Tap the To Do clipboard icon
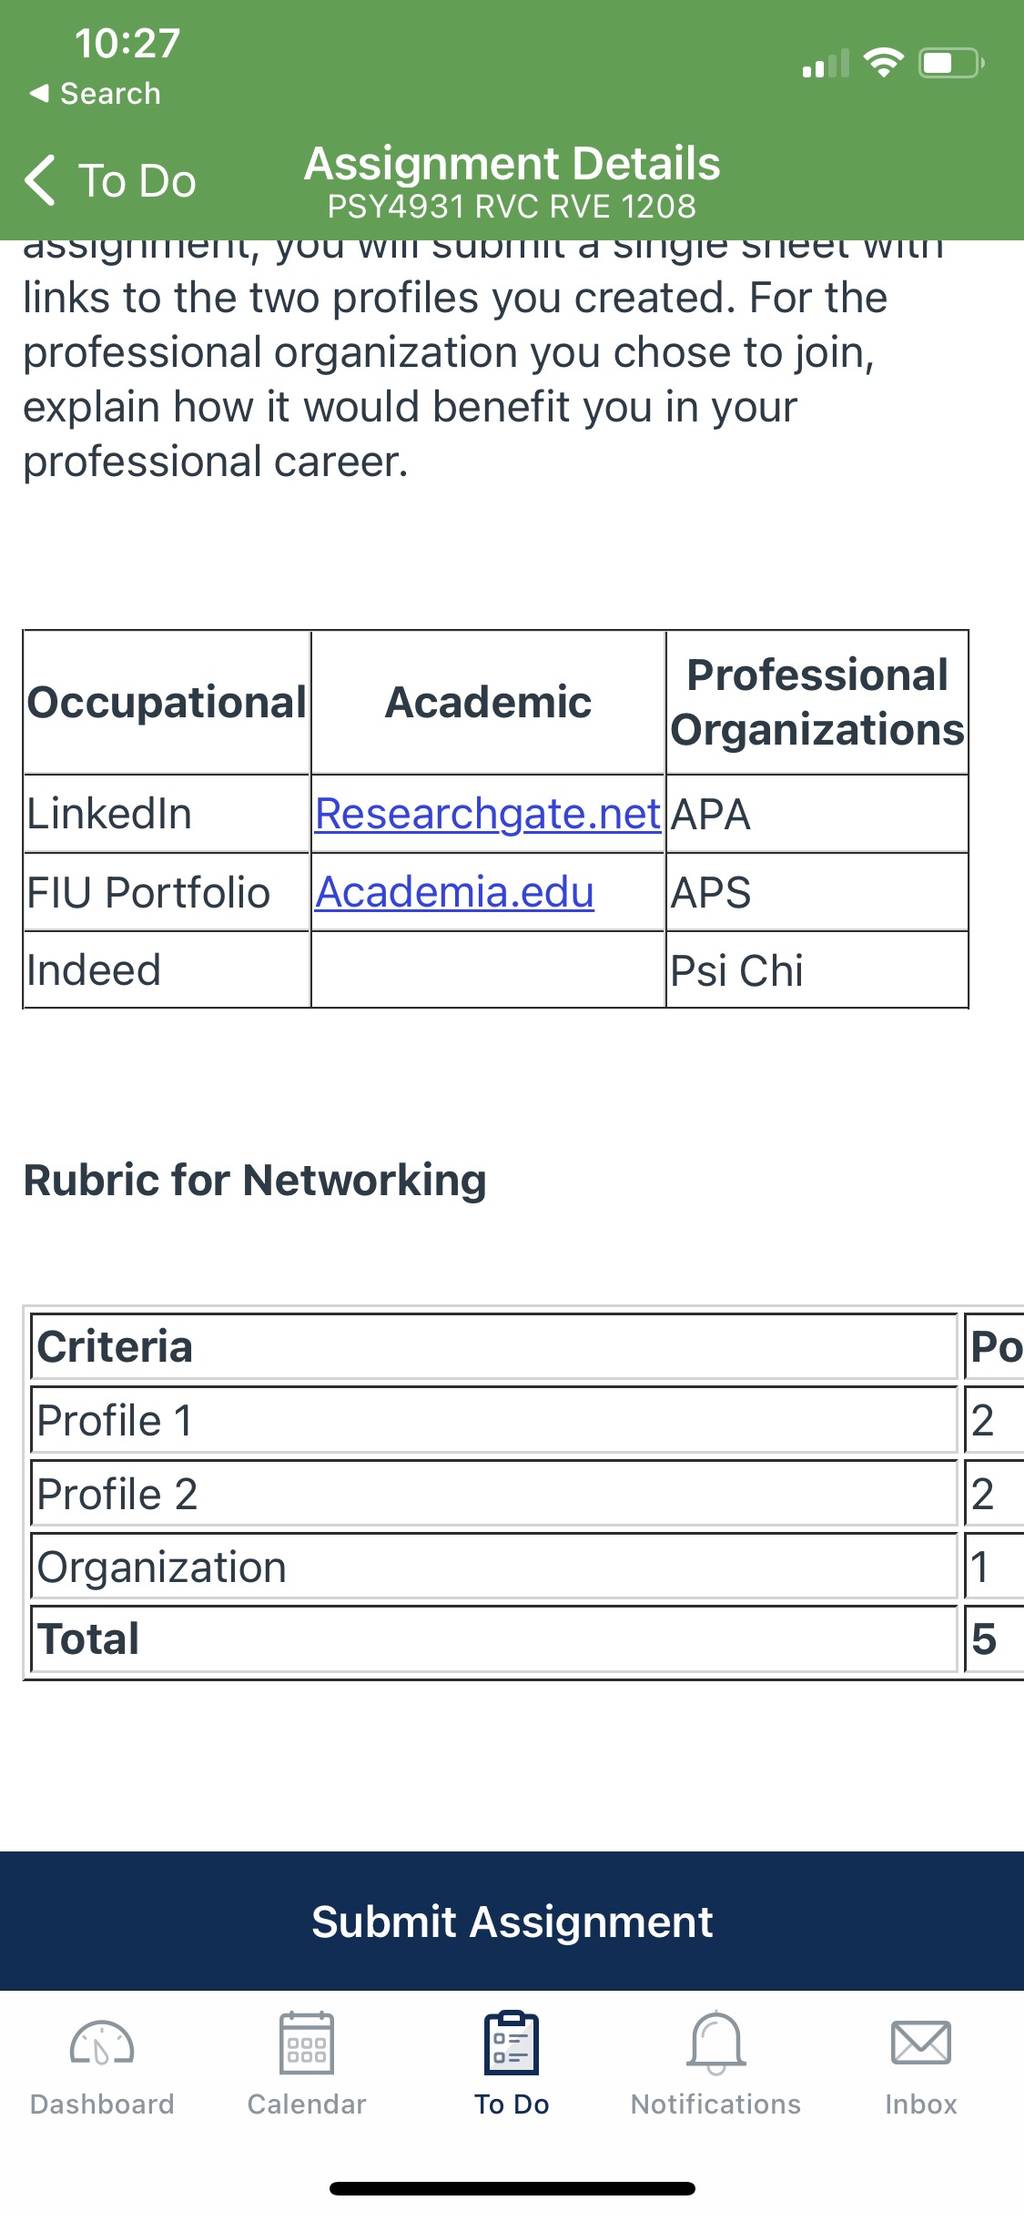Viewport: 1024px width, 2217px height. [511, 2042]
